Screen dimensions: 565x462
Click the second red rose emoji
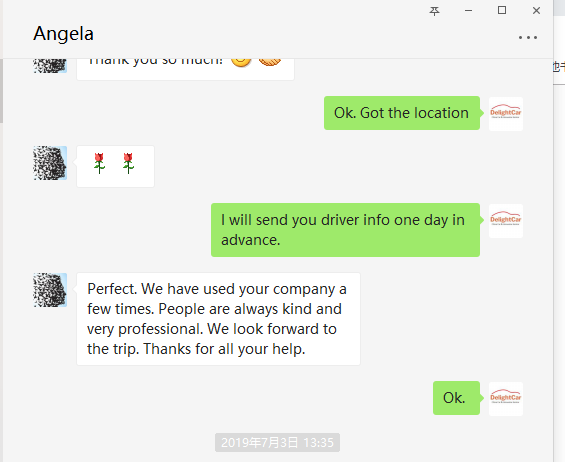128,163
